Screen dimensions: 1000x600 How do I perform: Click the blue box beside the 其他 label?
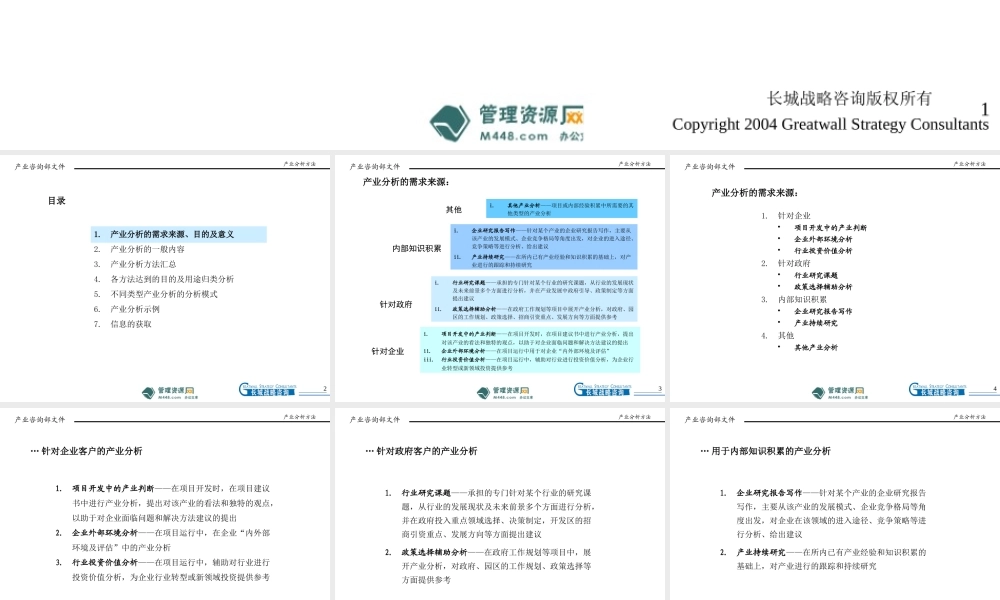pyautogui.click(x=562, y=209)
